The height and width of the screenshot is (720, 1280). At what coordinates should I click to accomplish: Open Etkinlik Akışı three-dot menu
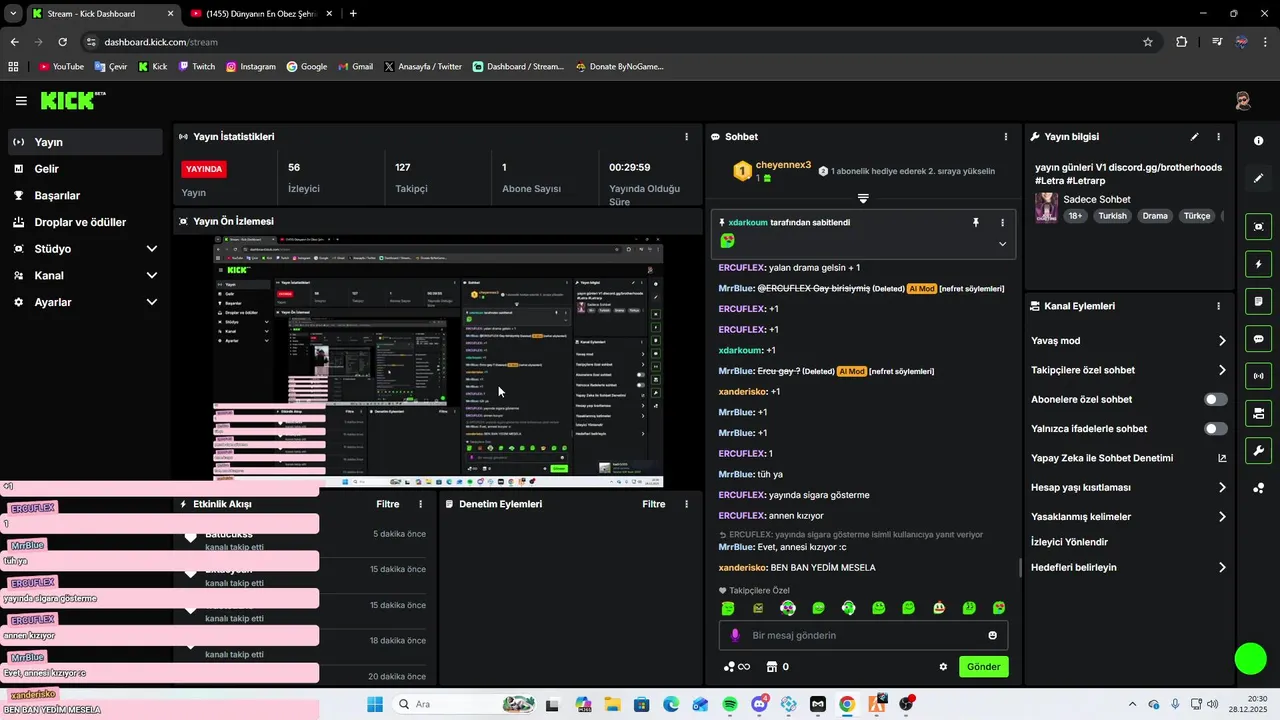point(420,504)
